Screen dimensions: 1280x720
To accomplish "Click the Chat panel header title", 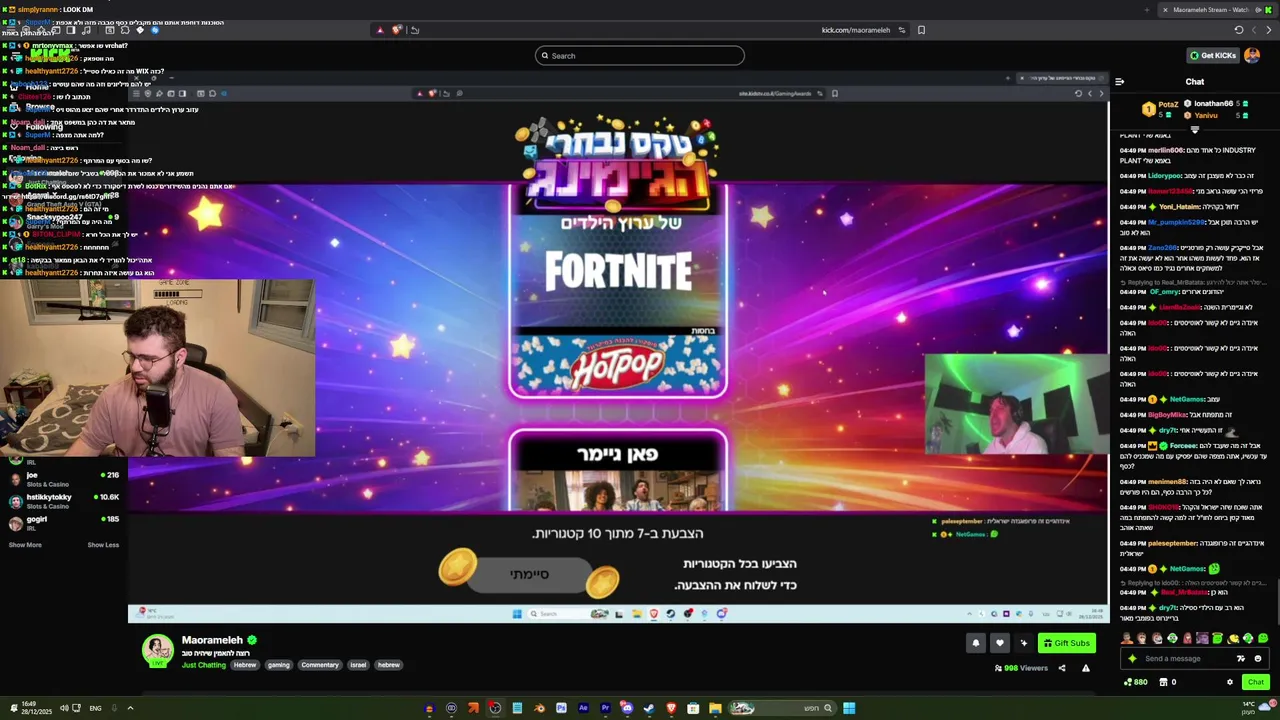I will [1195, 82].
